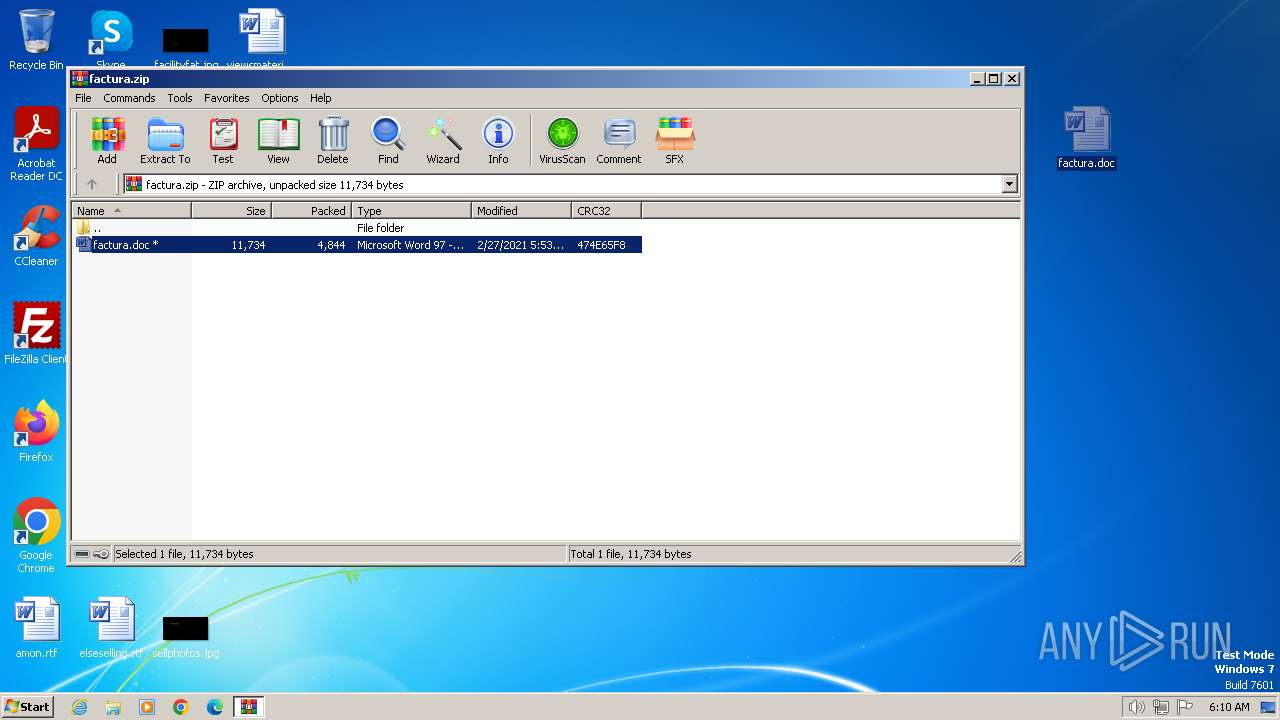Open the Options menu
The image size is (1280, 720).
click(280, 98)
